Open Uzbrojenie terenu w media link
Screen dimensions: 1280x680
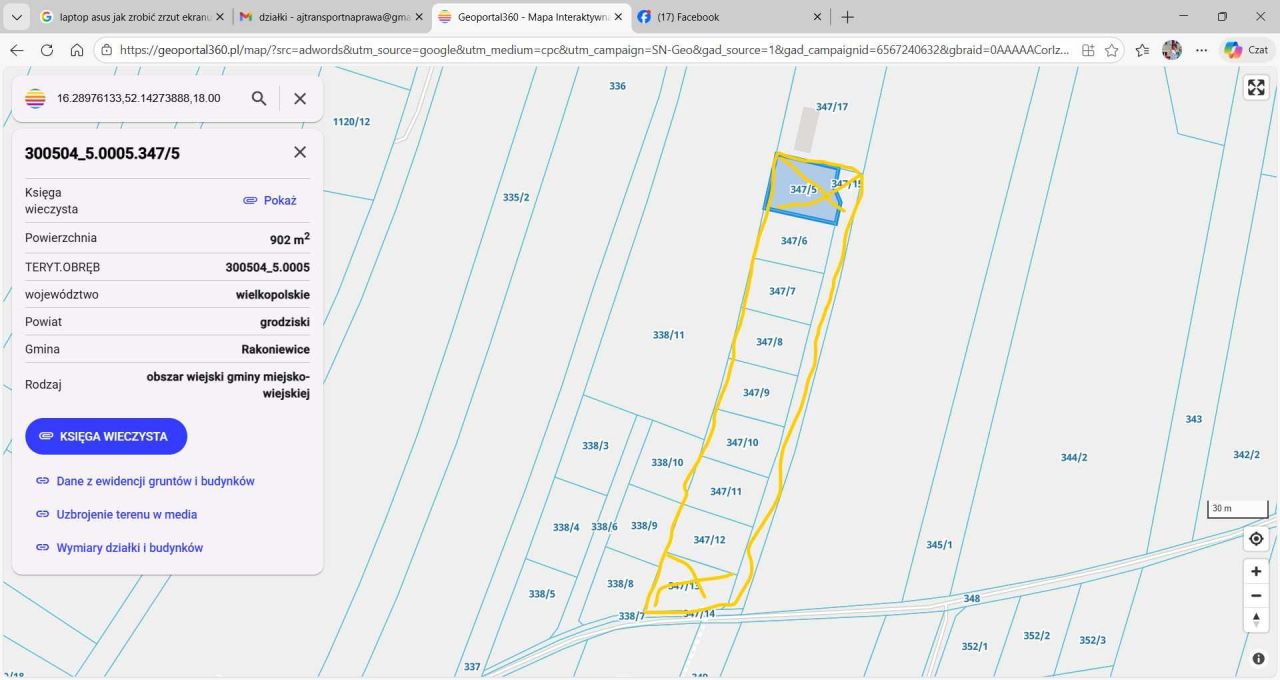tap(126, 514)
